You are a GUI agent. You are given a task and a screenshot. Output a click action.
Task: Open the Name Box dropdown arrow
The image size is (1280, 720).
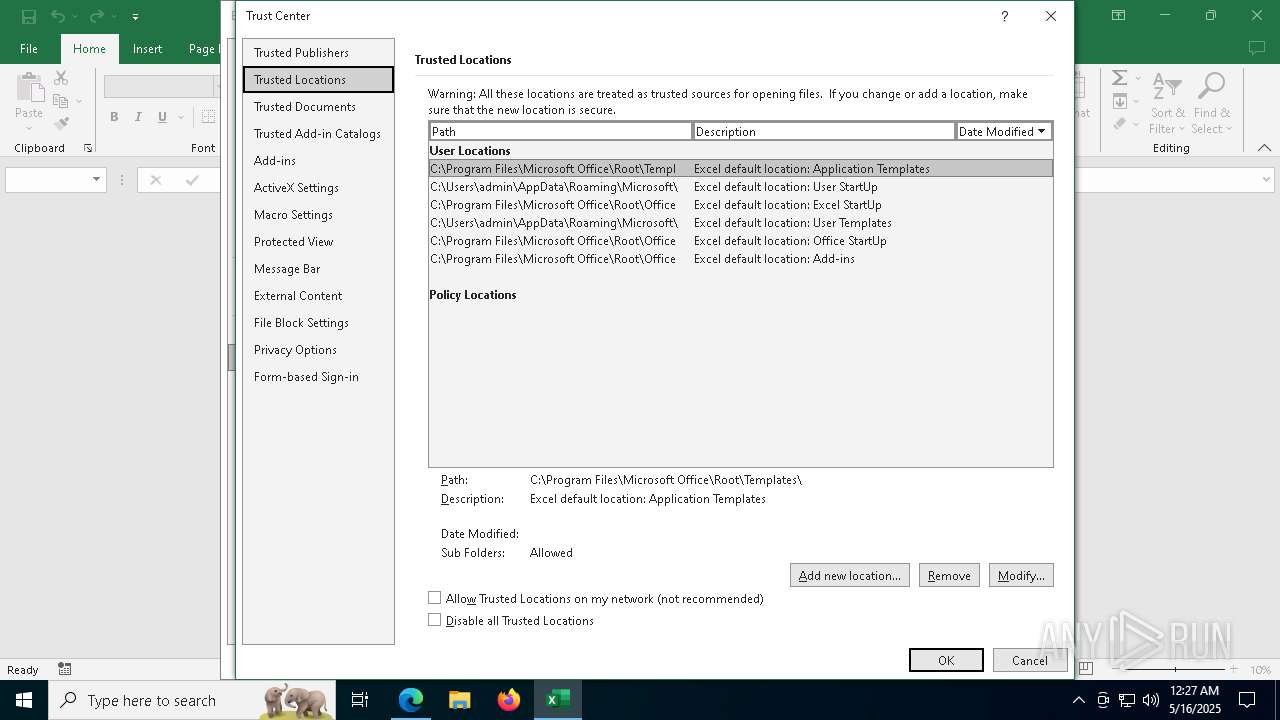click(96, 180)
